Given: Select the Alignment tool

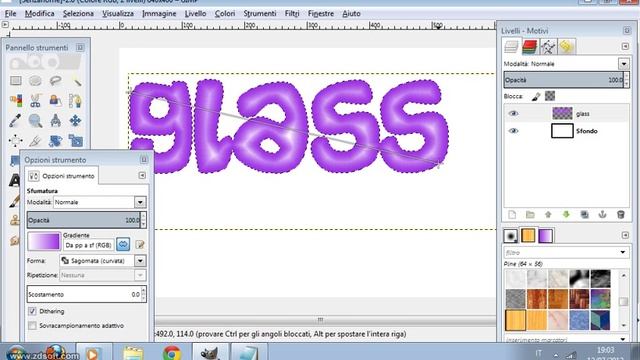Looking at the screenshot, I should (16, 140).
